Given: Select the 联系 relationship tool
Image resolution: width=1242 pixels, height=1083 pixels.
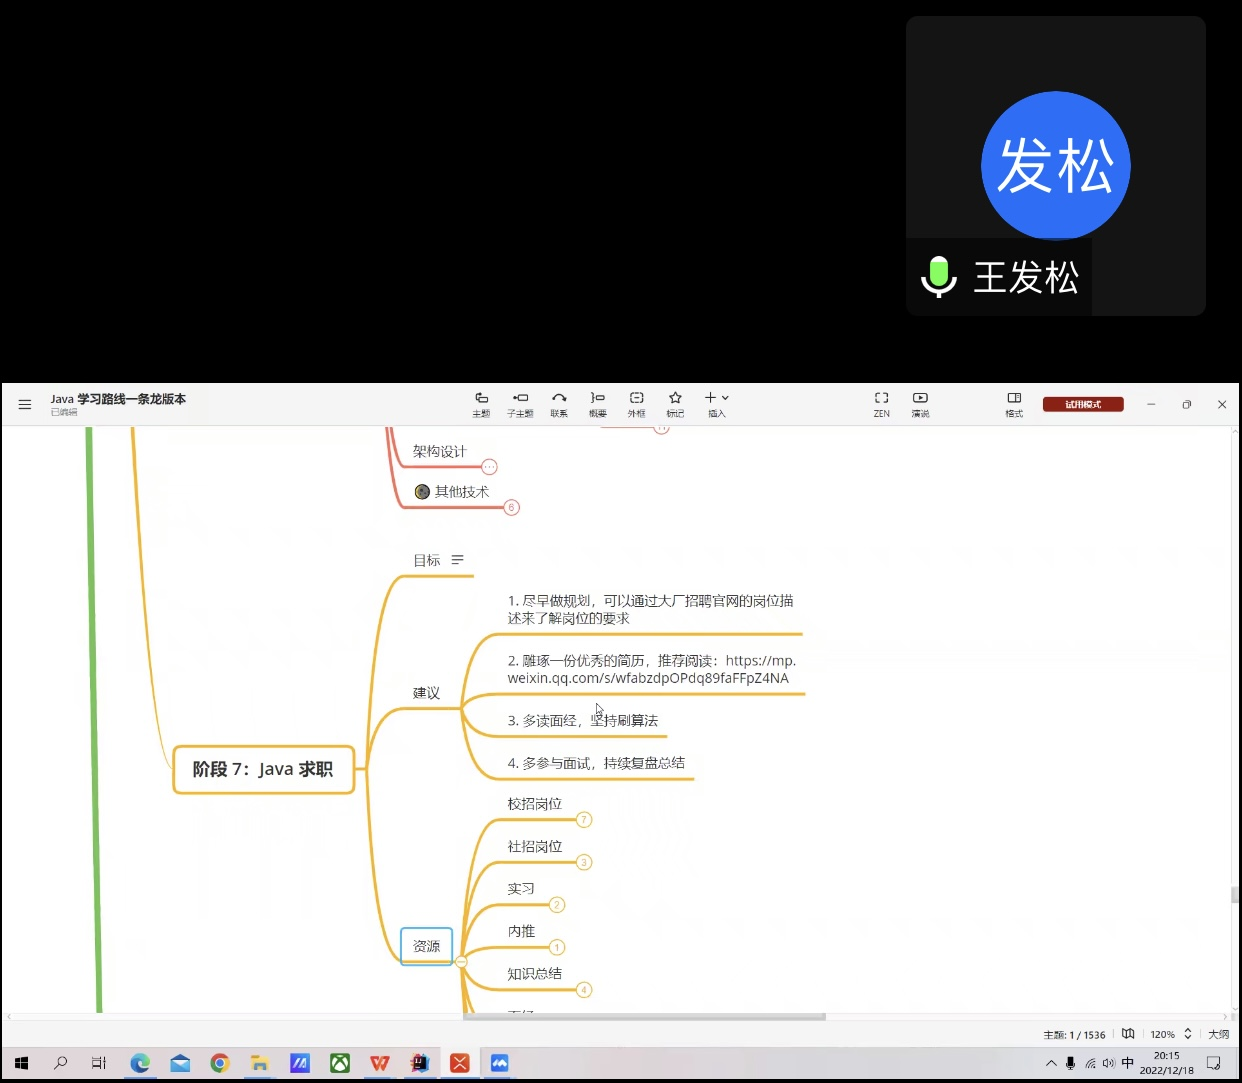Looking at the screenshot, I should click(559, 403).
